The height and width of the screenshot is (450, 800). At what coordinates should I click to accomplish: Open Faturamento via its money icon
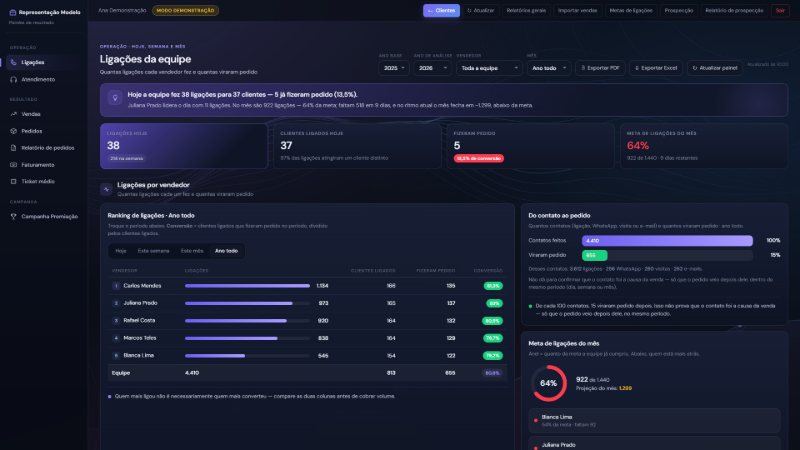13,165
